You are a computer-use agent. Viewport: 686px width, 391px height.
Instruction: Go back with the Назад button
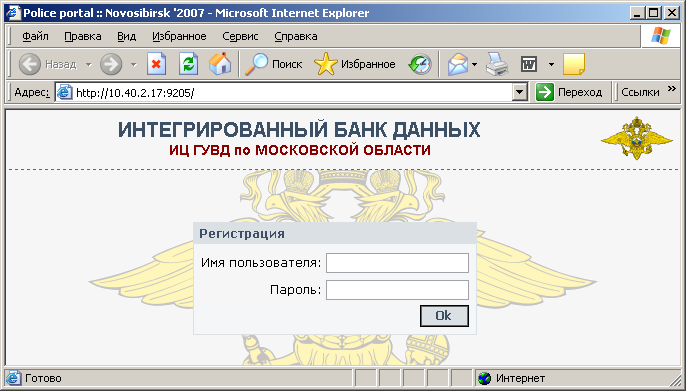pyautogui.click(x=48, y=64)
